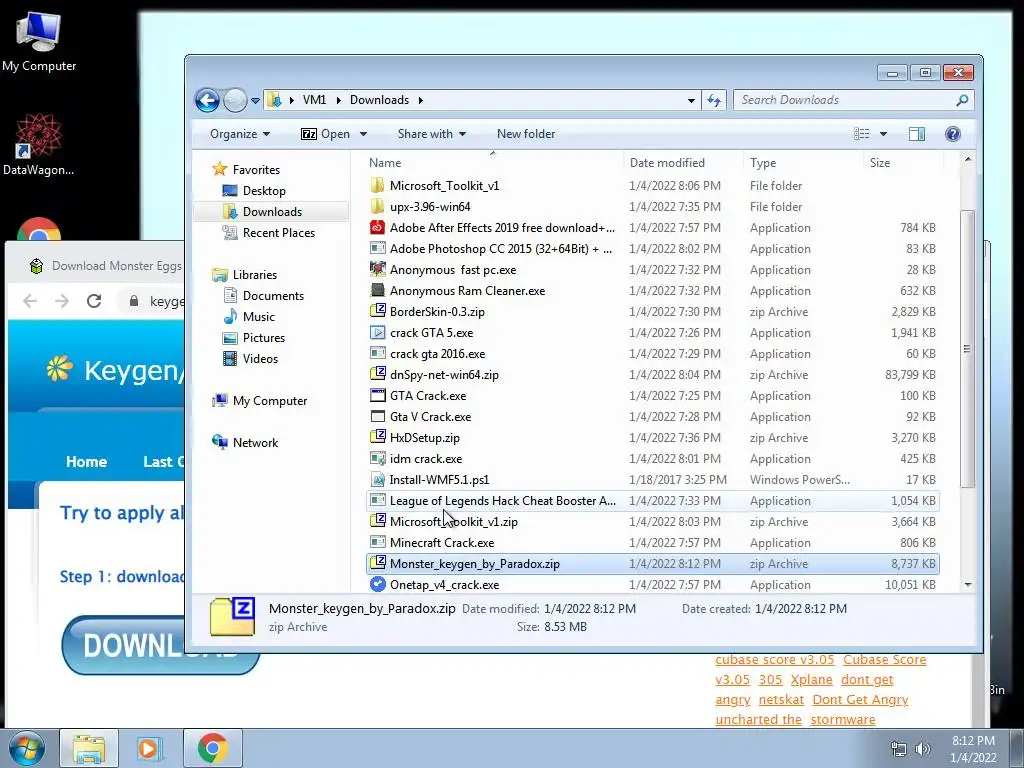This screenshot has height=768, width=1024.
Task: Select Network in navigation pane
Action: click(x=255, y=443)
